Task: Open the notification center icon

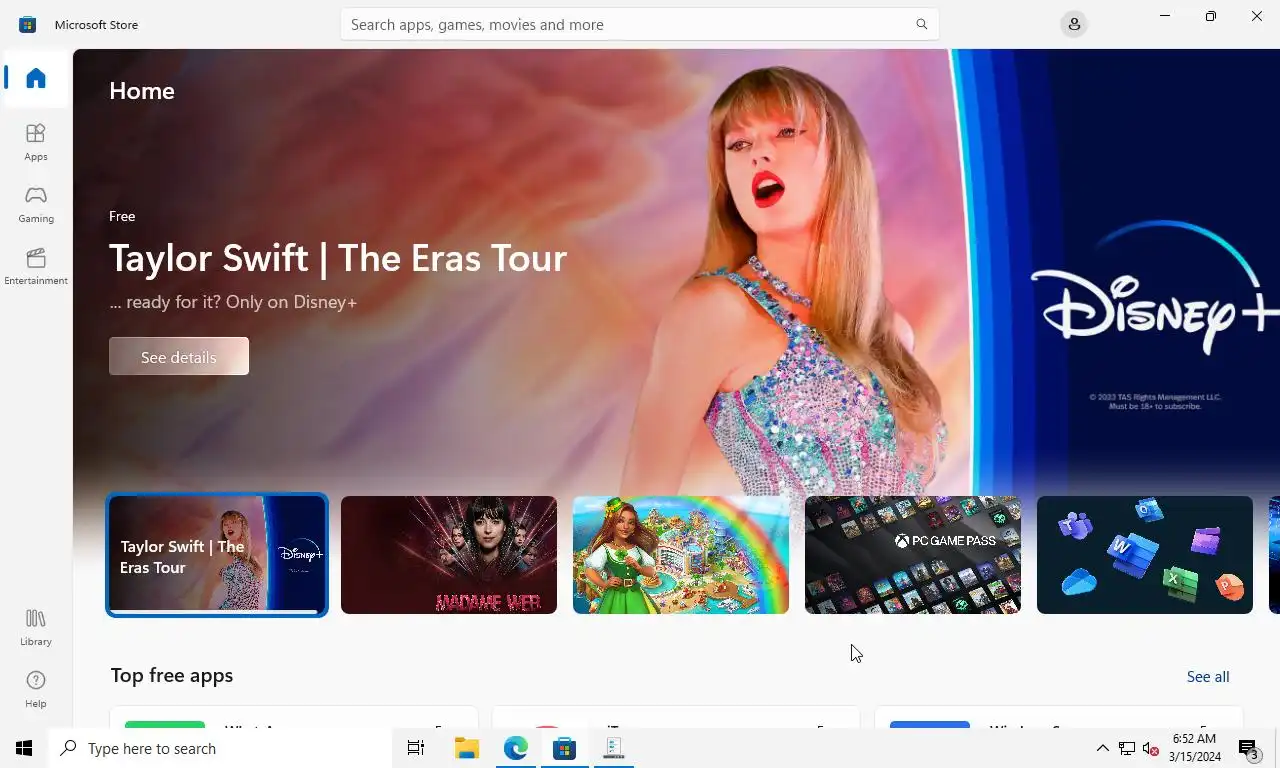Action: pos(1249,748)
